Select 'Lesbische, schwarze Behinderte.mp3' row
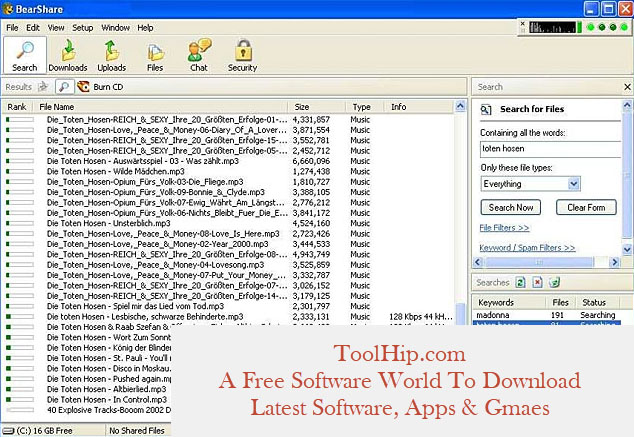Image resolution: width=634 pixels, height=437 pixels. coord(229,317)
